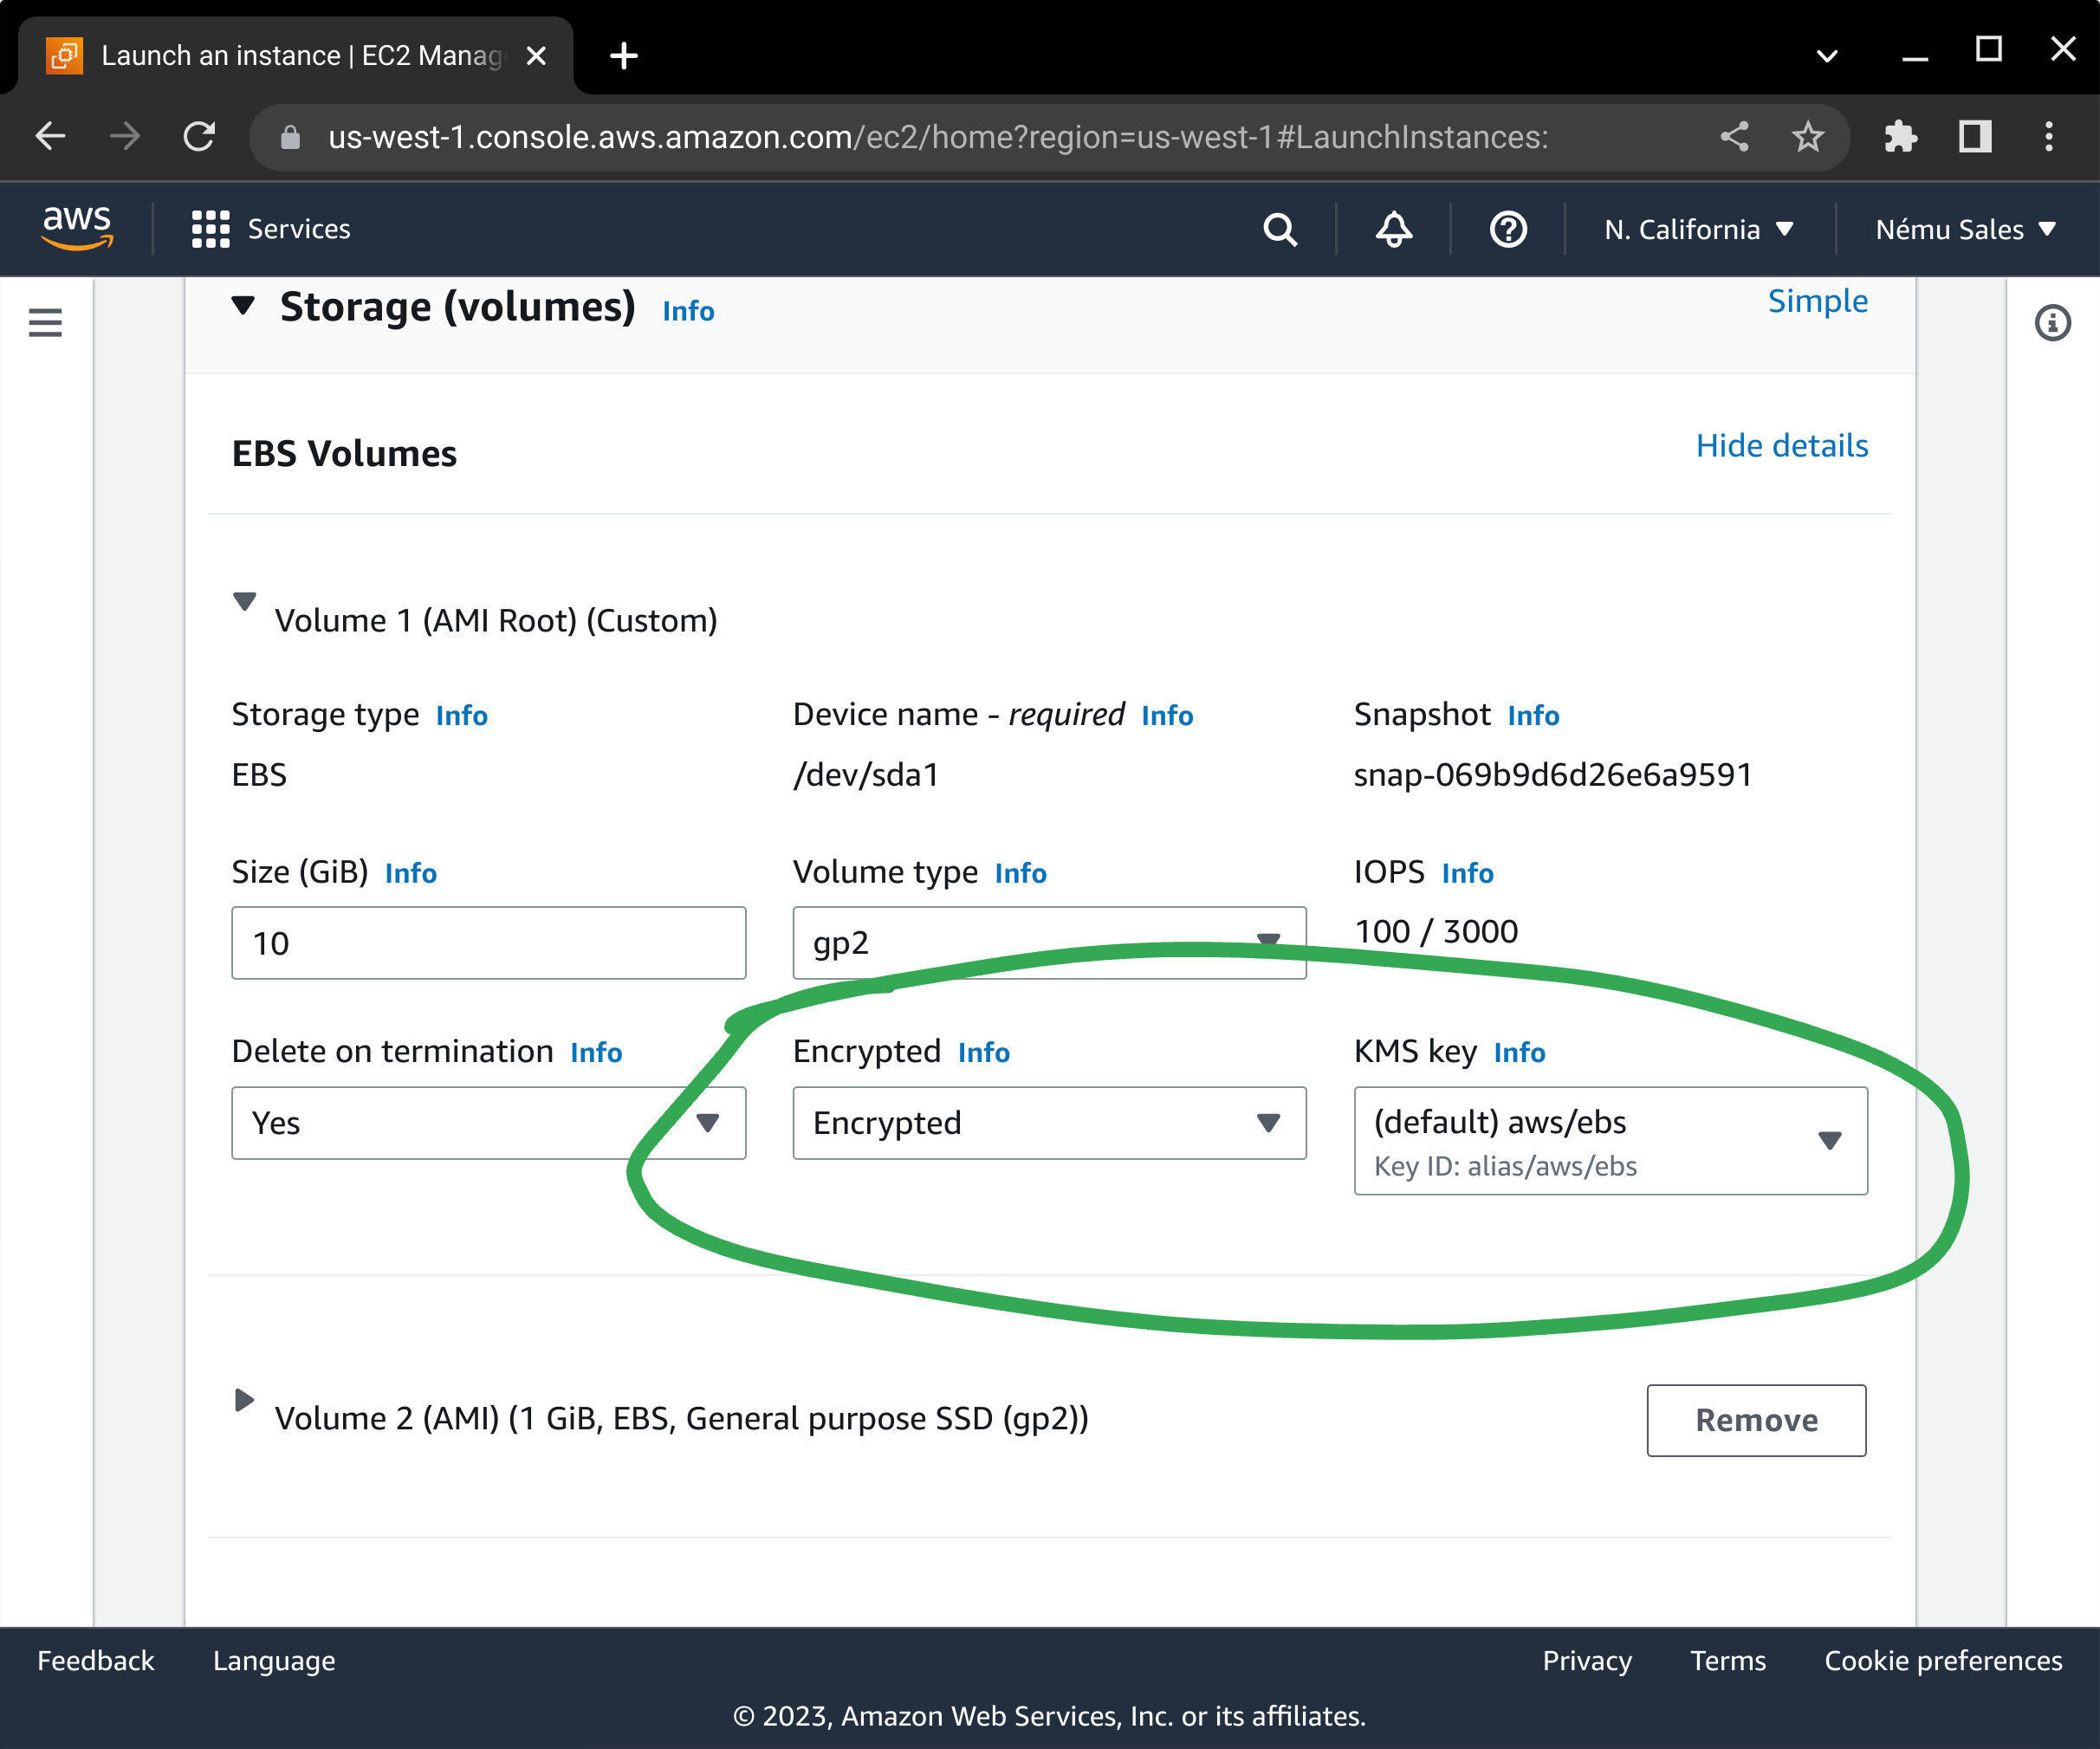
Task: Open the help question mark icon
Action: click(x=1508, y=229)
